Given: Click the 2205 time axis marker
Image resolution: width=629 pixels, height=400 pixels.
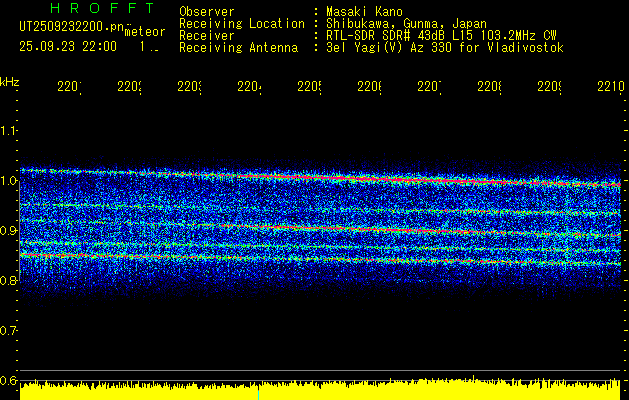Looking at the screenshot, I should [x=309, y=86].
